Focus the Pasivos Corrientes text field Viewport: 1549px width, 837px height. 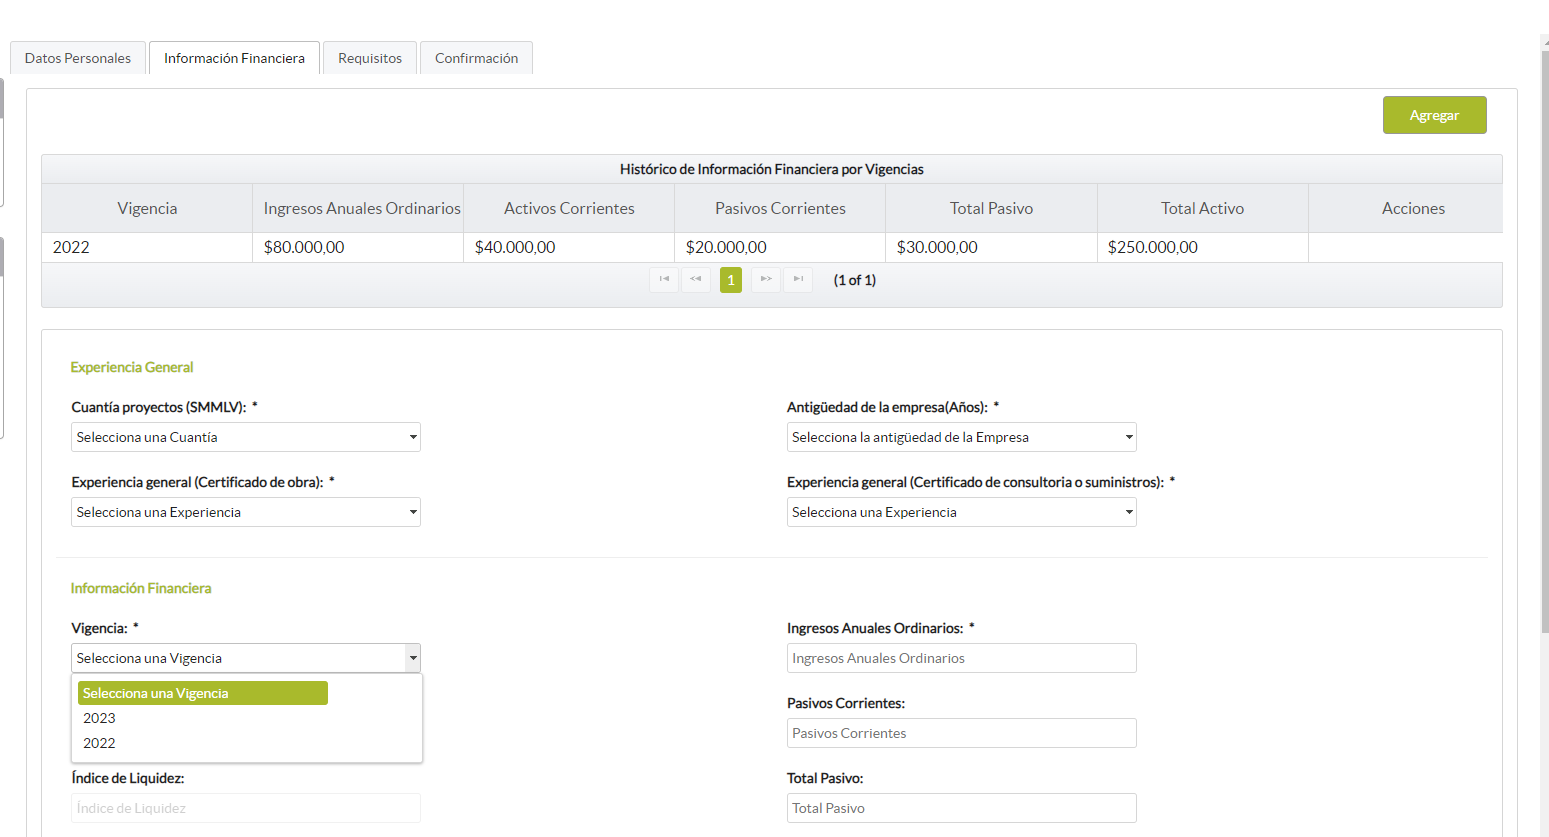(x=961, y=733)
